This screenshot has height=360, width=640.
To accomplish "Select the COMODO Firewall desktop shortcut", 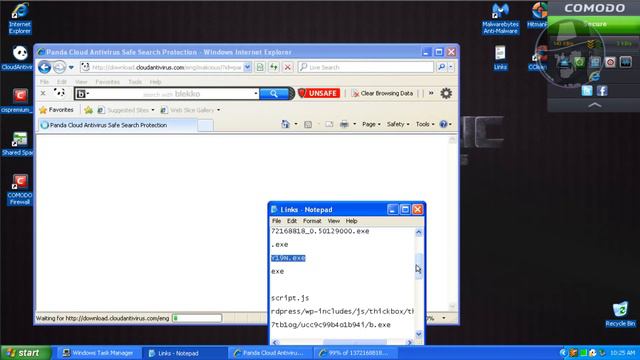I will pyautogui.click(x=19, y=189).
